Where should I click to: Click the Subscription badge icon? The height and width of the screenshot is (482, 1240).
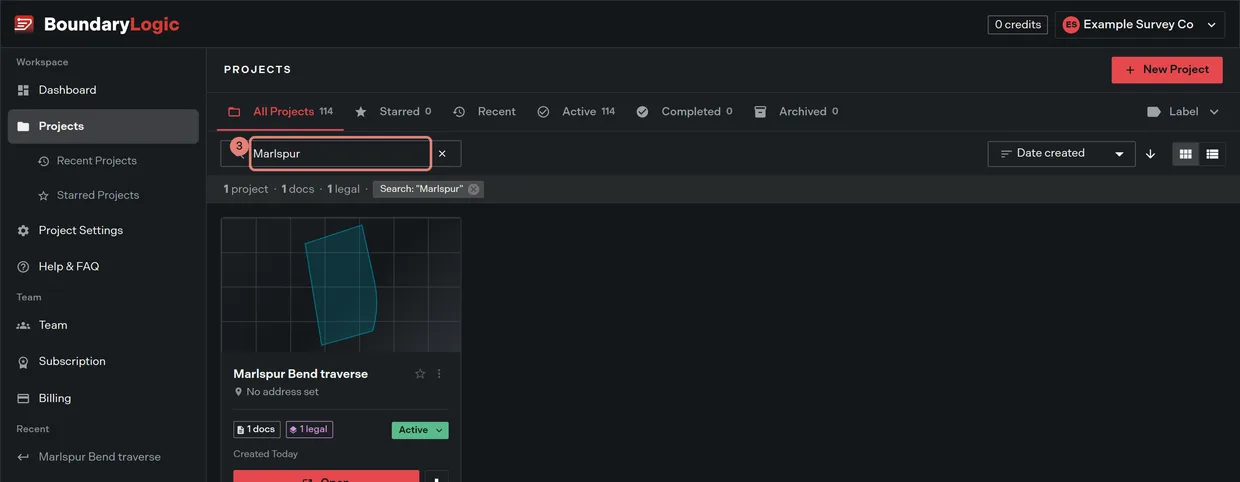click(x=24, y=362)
